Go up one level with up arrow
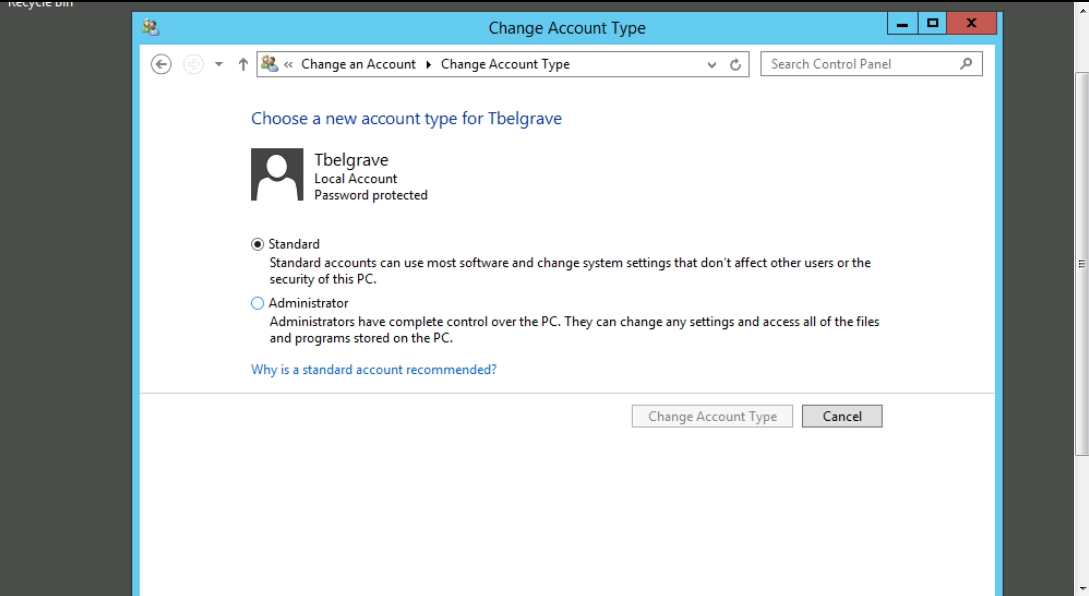Screen dimensions: 1089x596 coord(243,65)
